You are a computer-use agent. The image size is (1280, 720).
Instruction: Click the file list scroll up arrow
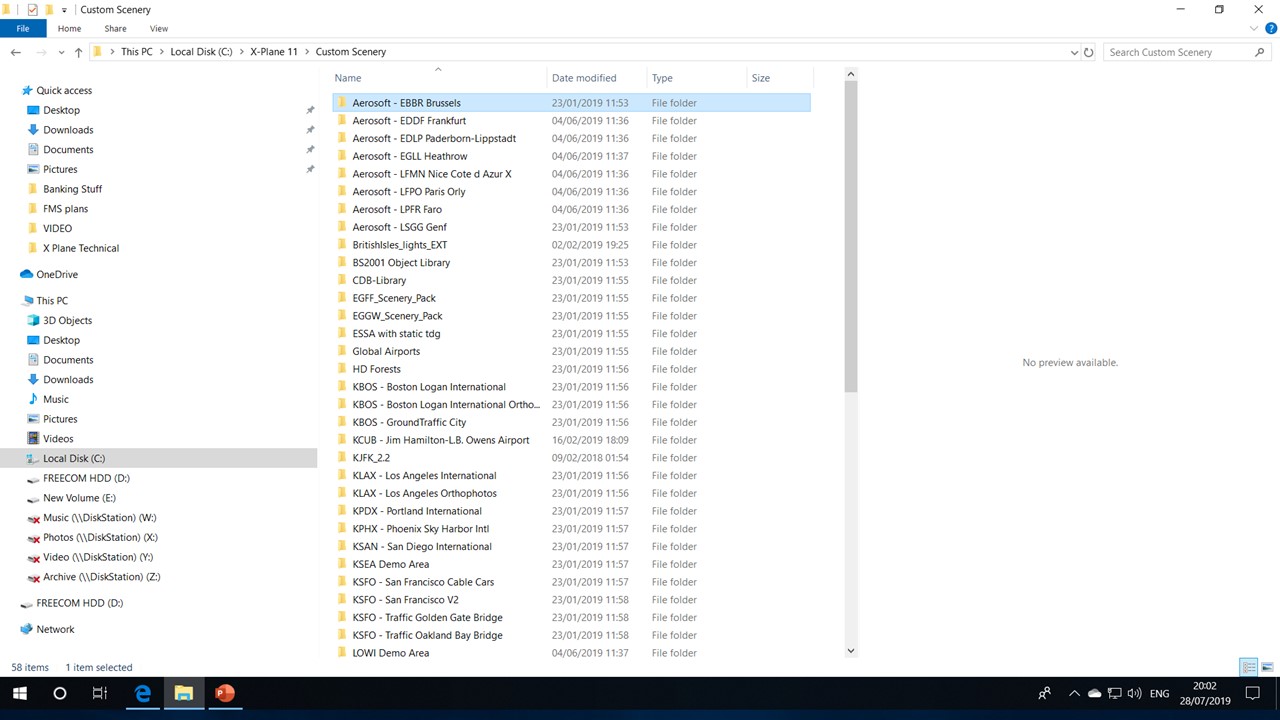click(x=851, y=74)
